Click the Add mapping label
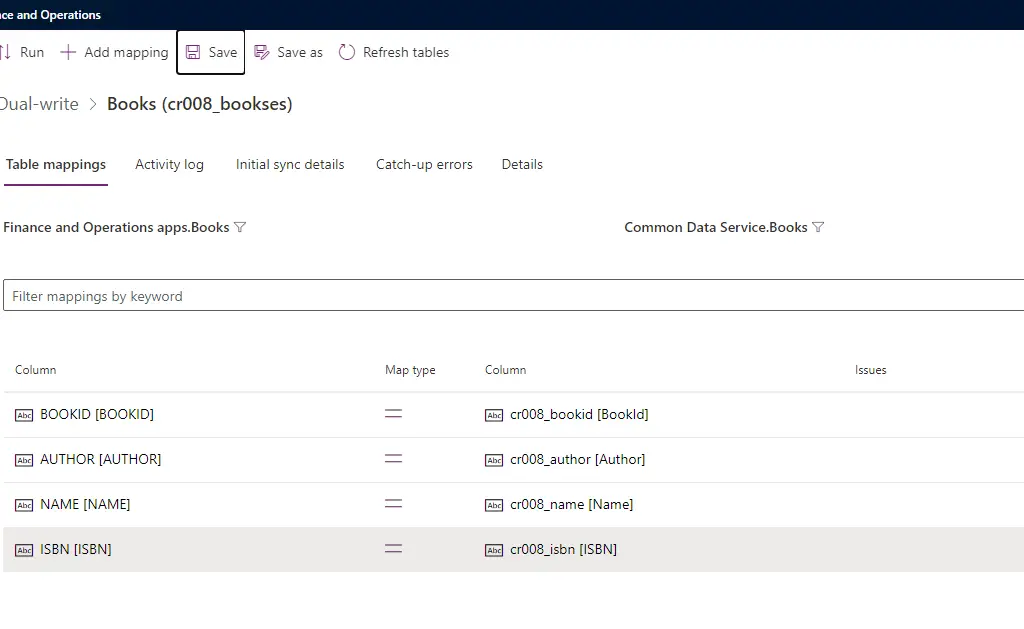Screen dimensions: 1024x629 (126, 52)
